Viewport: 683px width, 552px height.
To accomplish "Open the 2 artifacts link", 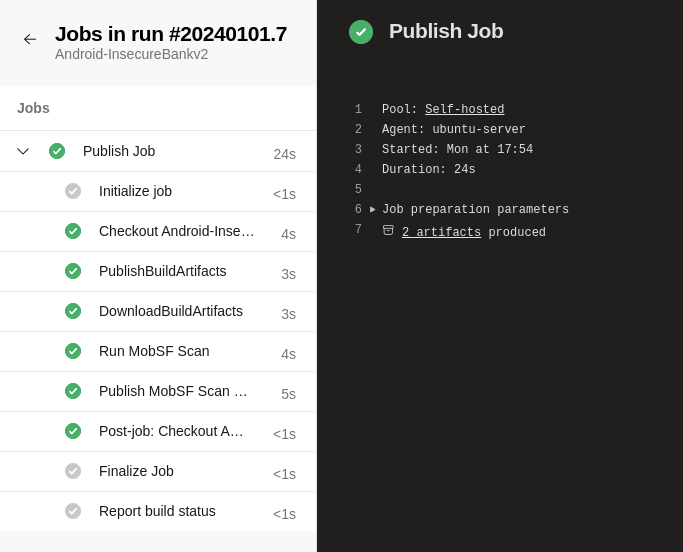I will coord(441,232).
